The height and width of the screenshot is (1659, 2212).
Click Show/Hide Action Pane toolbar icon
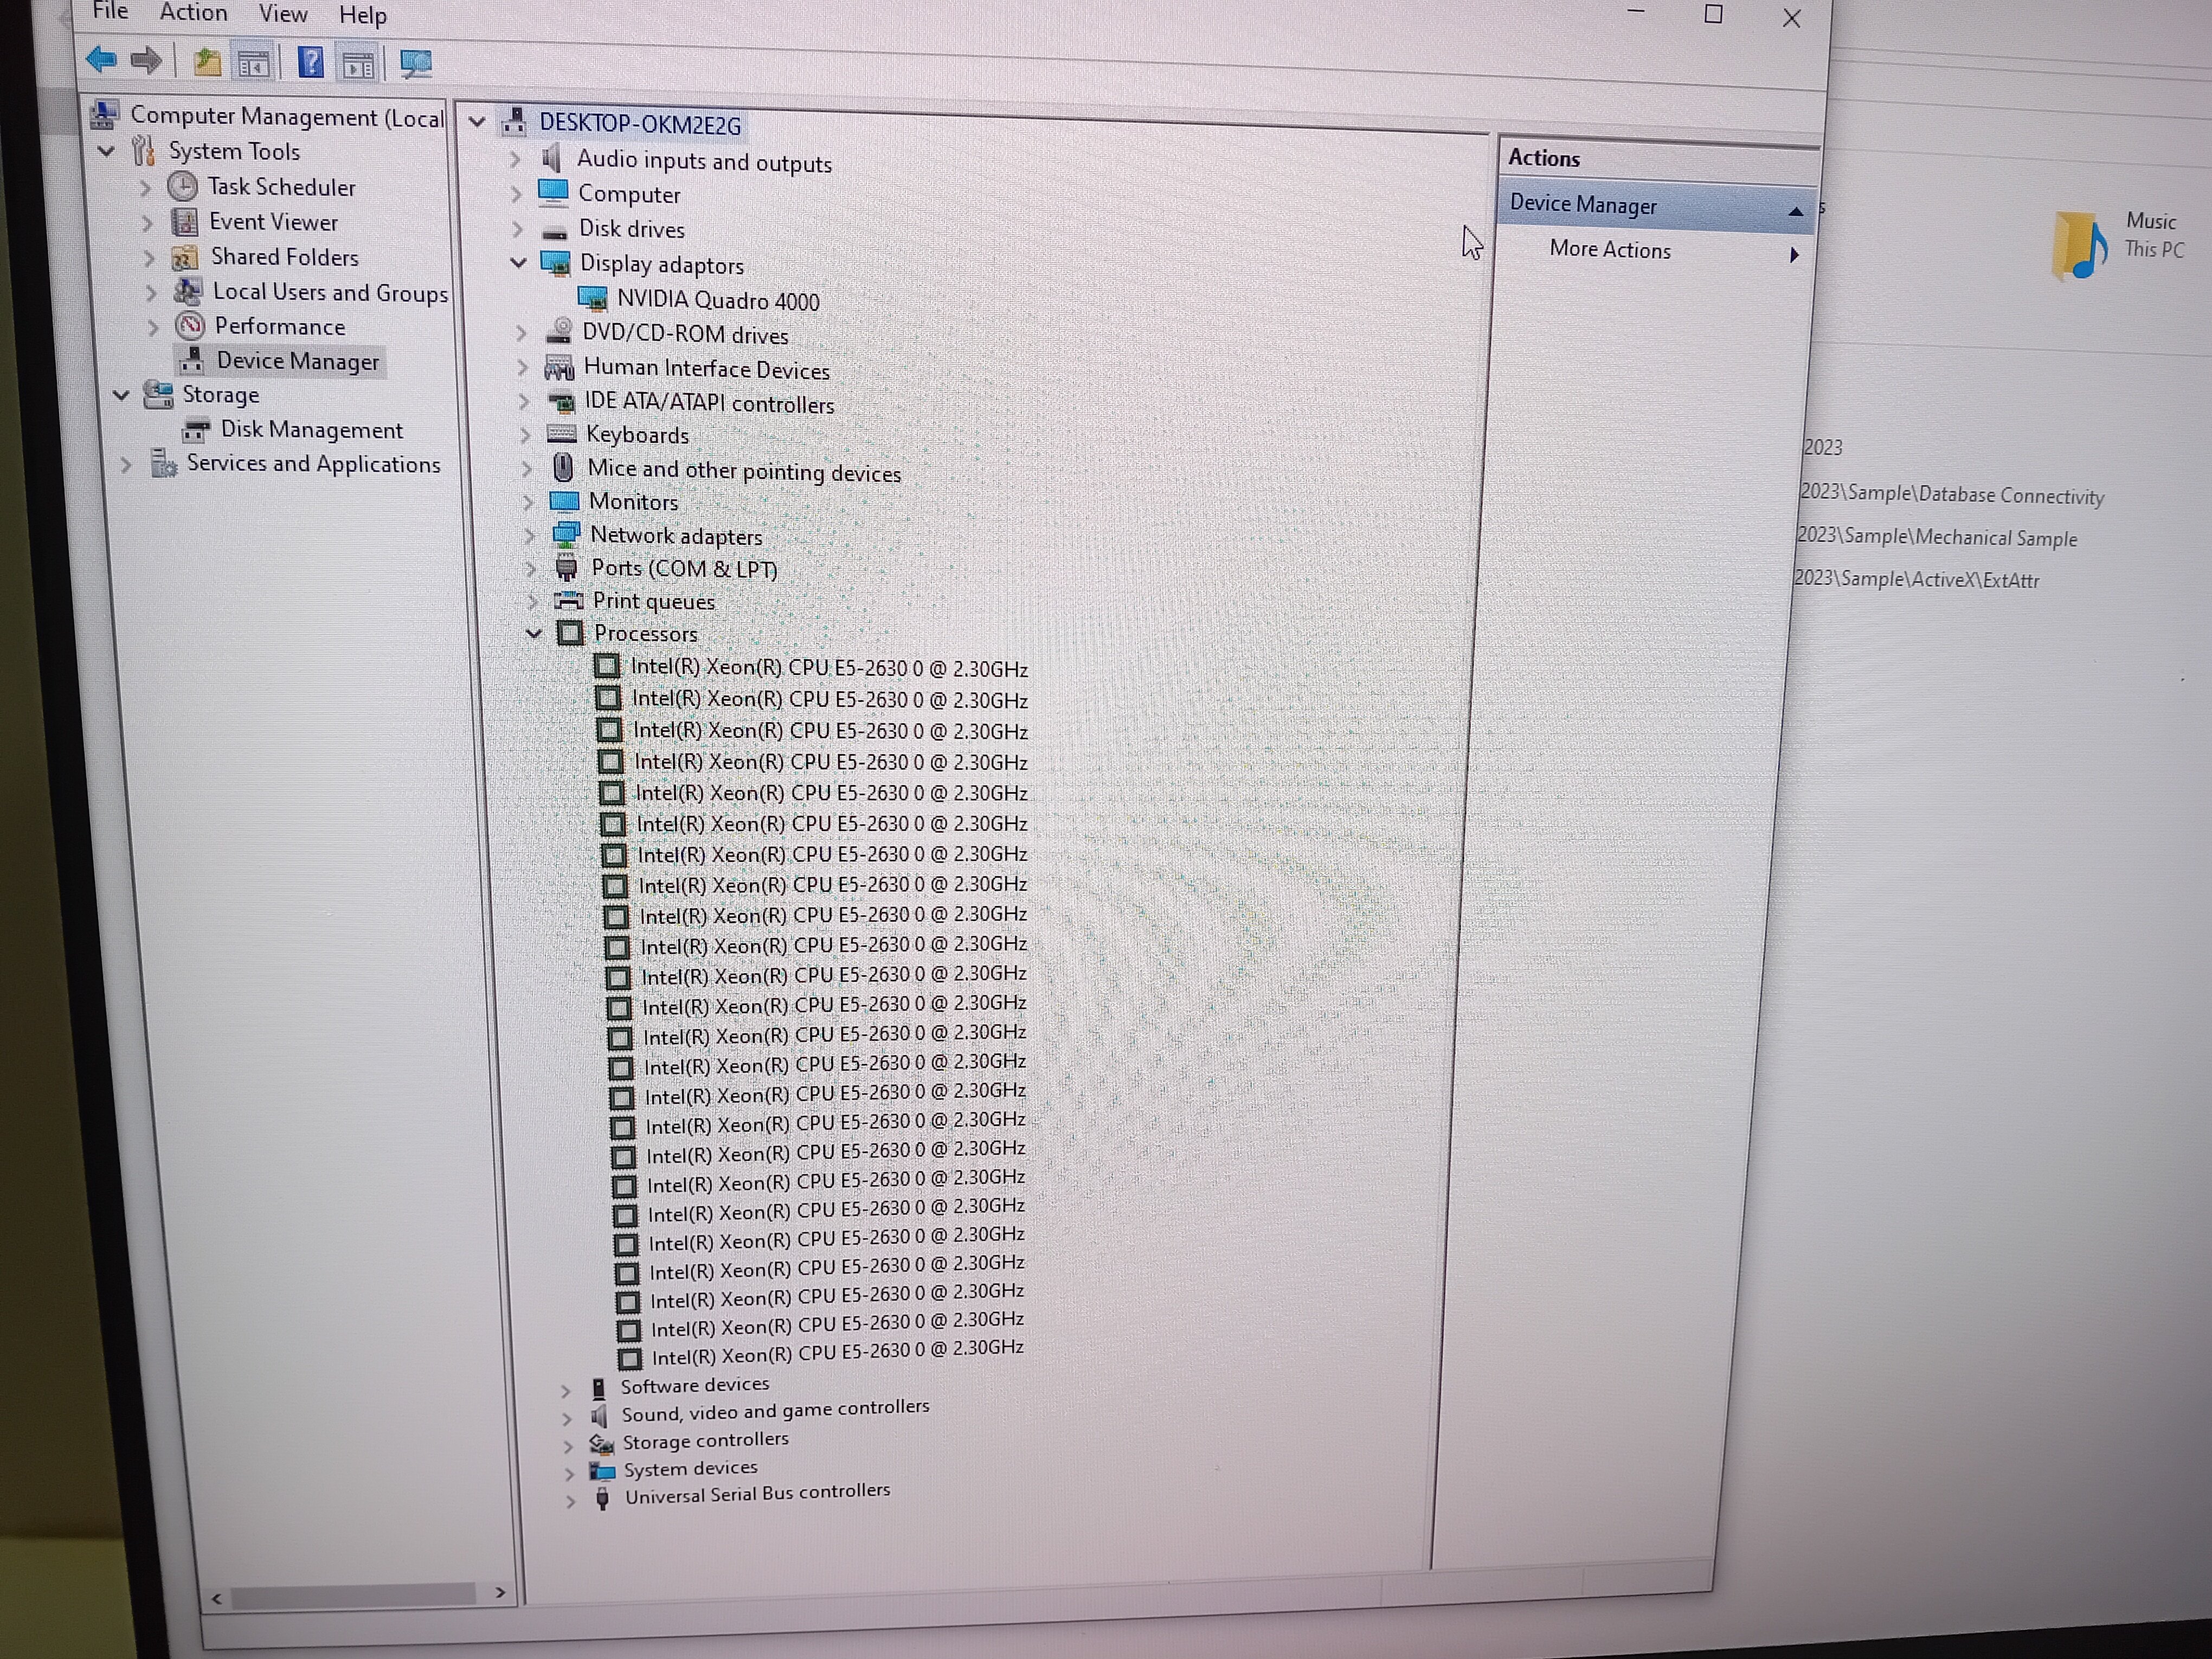(x=358, y=65)
